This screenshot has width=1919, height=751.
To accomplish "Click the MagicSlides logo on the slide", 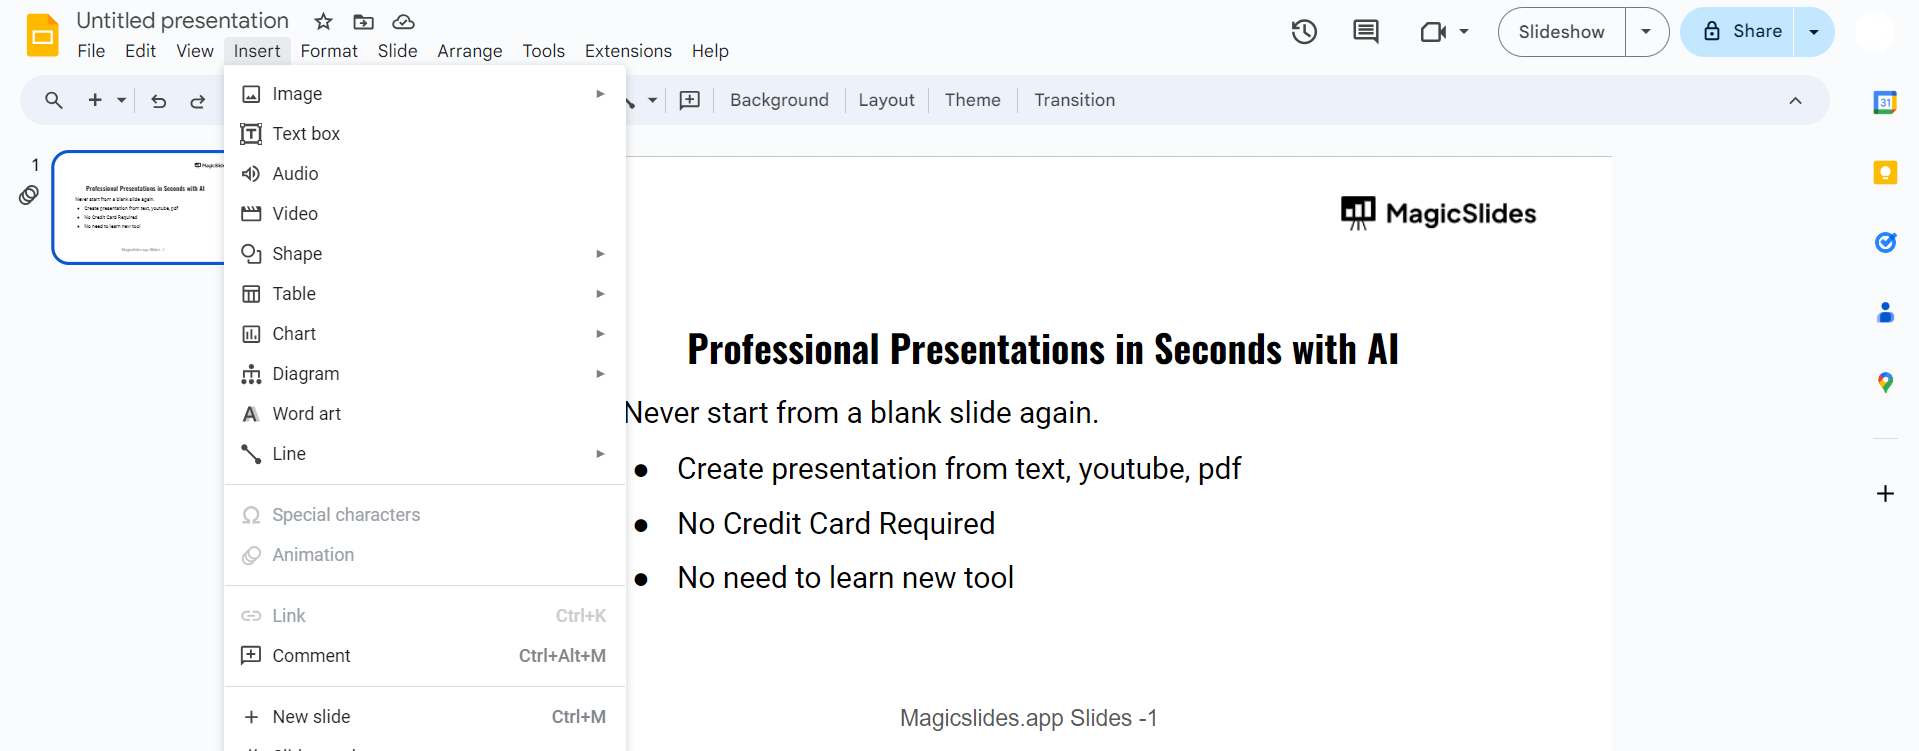I will [1438, 213].
